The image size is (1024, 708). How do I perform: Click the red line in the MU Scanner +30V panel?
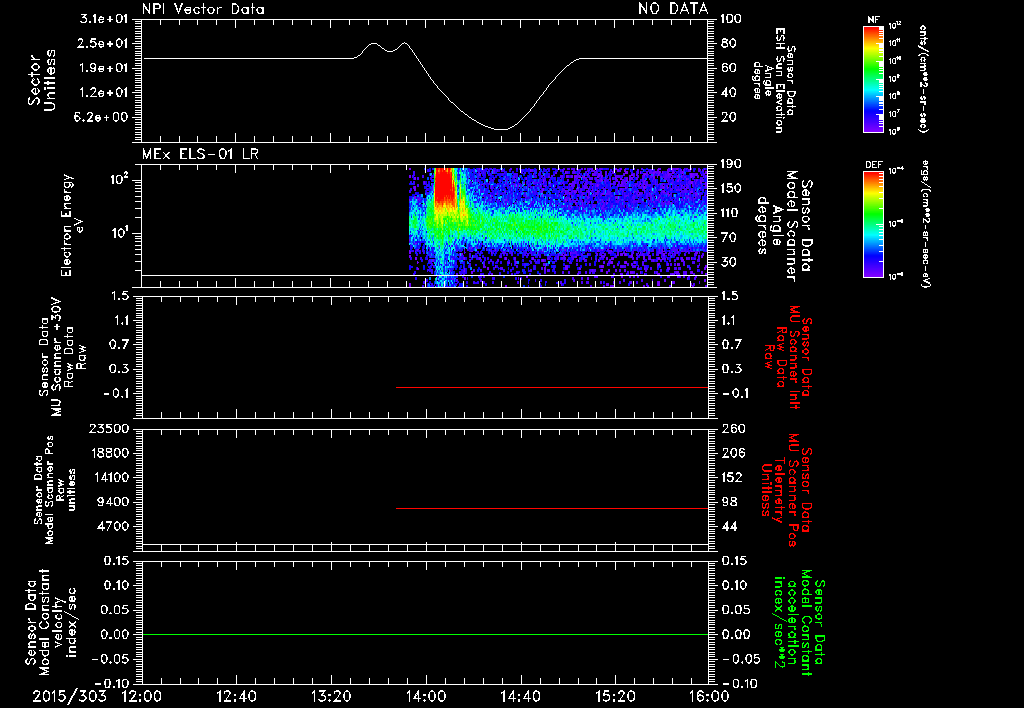click(x=552, y=387)
